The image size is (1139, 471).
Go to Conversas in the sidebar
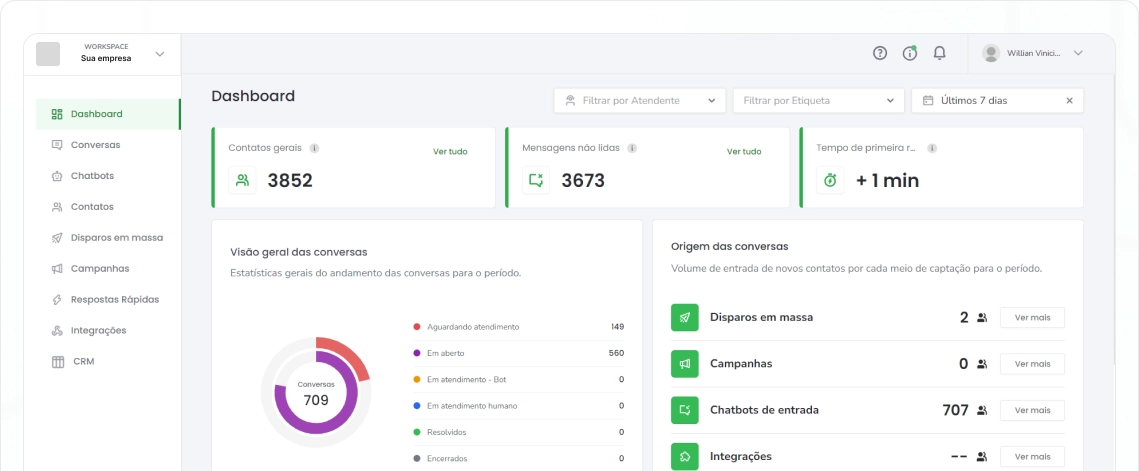point(95,145)
